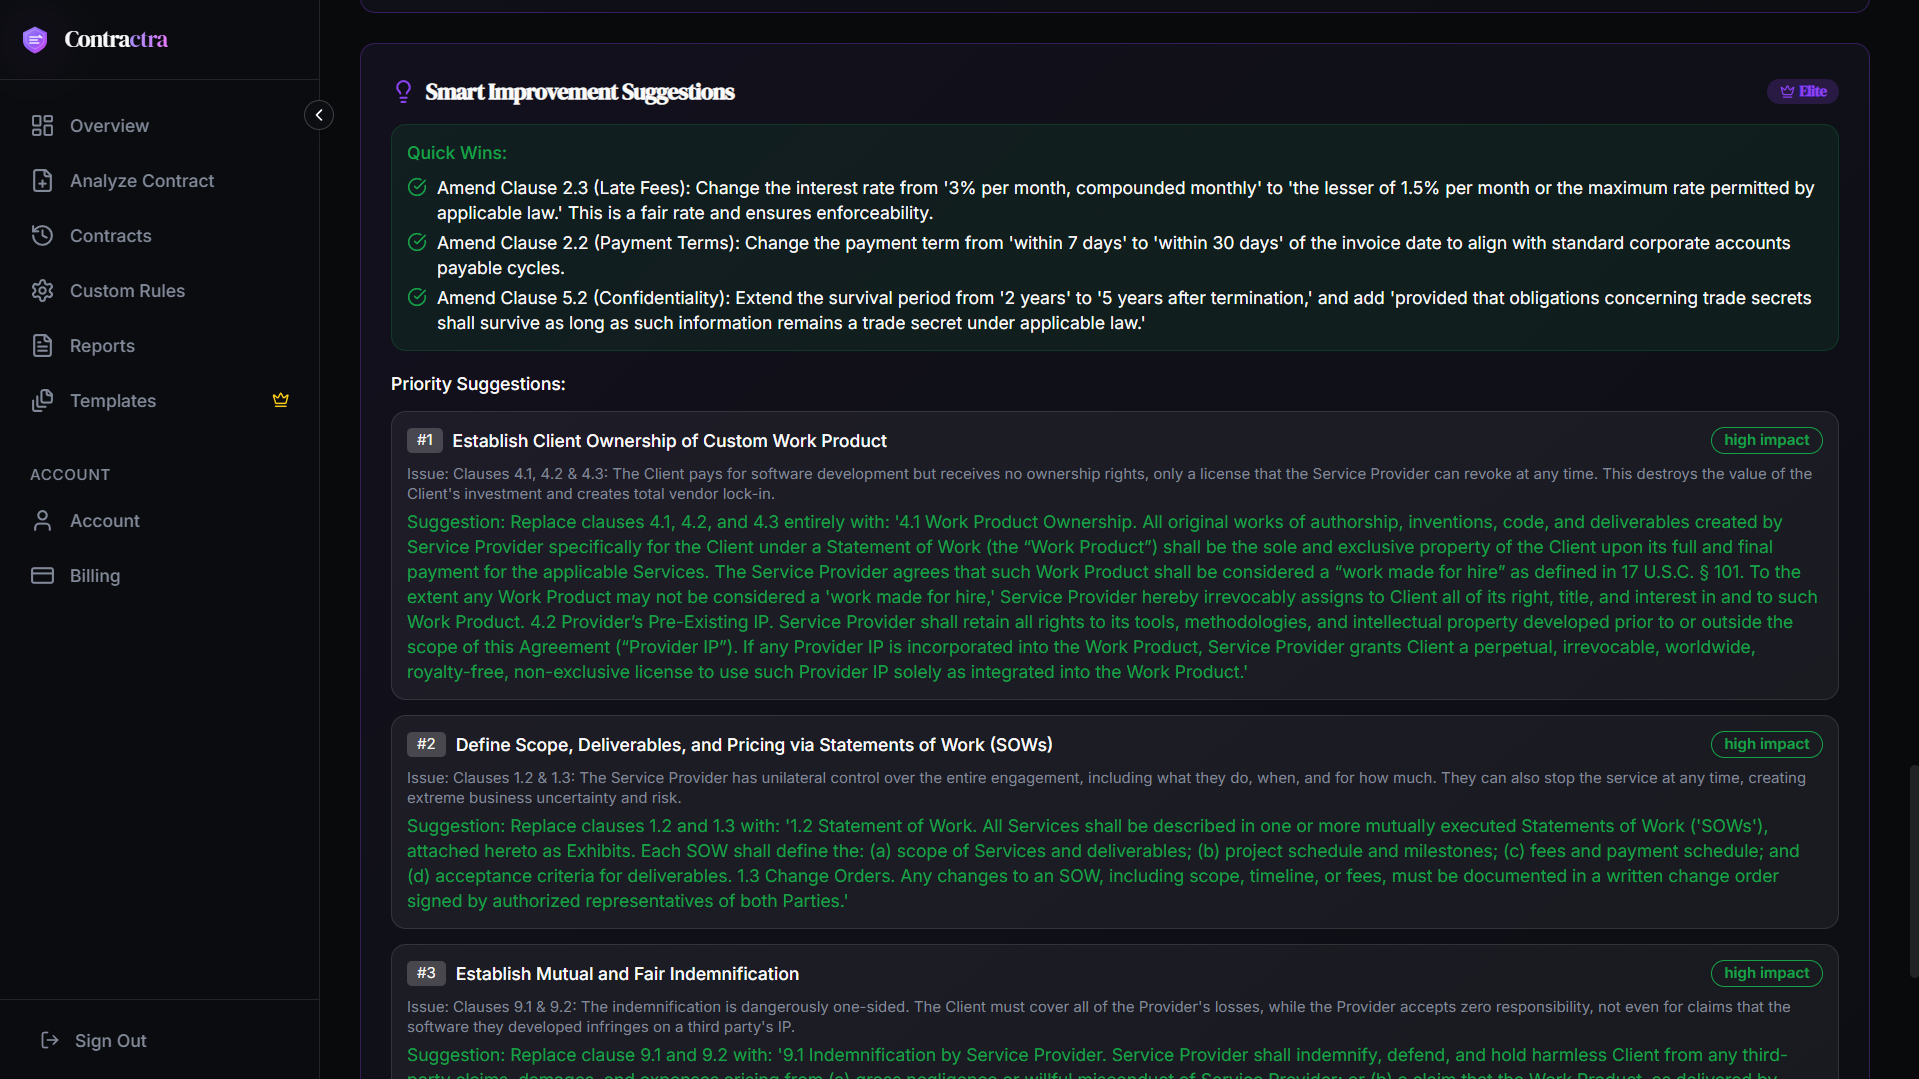Click the Sign Out button
Screen dimensions: 1919x1079
click(94, 1040)
